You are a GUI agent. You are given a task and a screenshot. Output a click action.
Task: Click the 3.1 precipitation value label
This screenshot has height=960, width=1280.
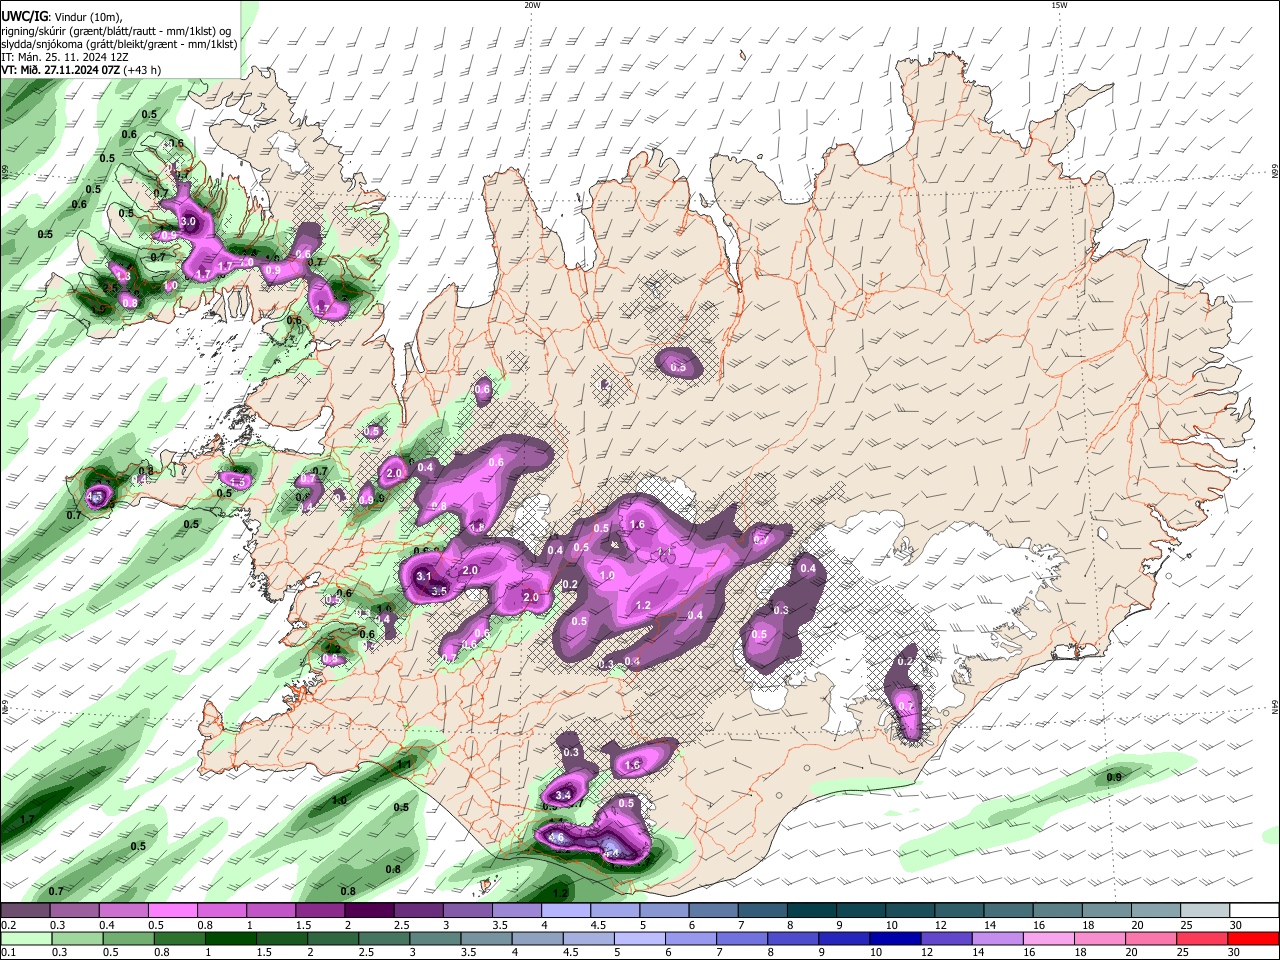click(x=423, y=576)
